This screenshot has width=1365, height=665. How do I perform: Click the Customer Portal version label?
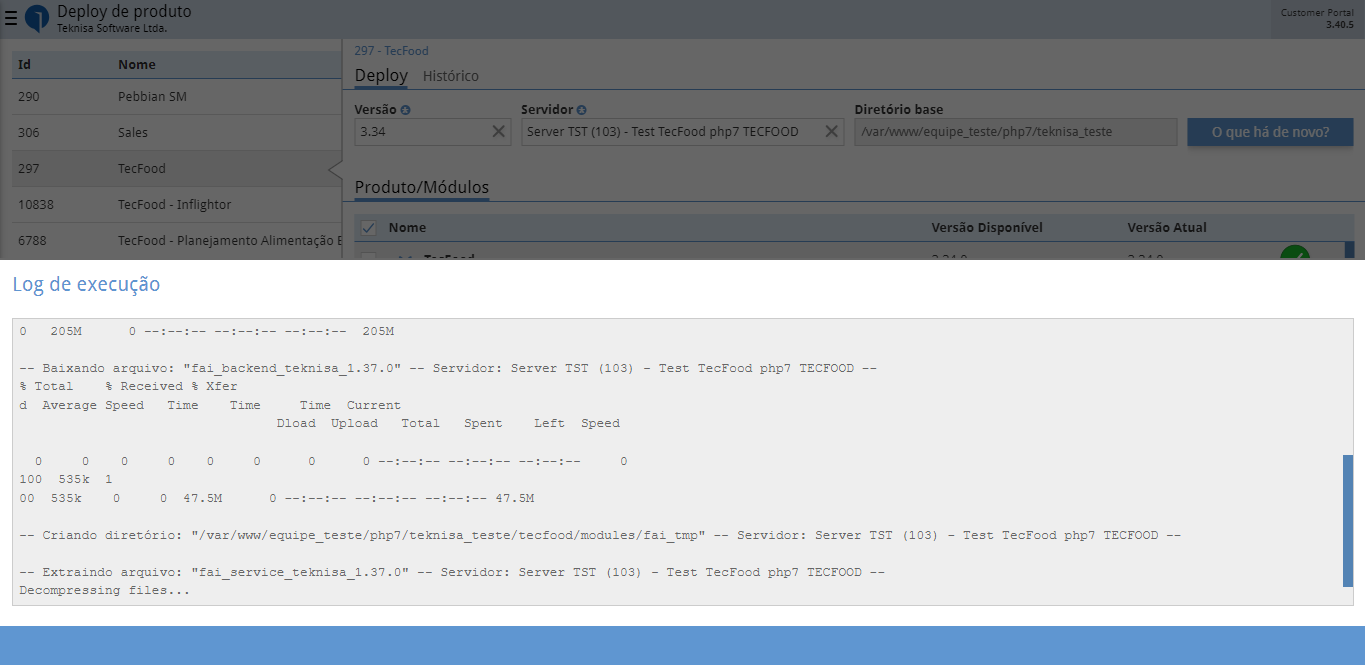pyautogui.click(x=1317, y=18)
